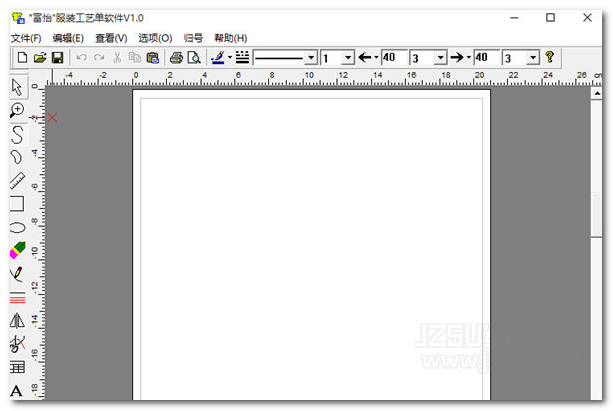Select the freehand pen tool
Image resolution: width=613 pixels, height=411 pixels.
pos(17,274)
